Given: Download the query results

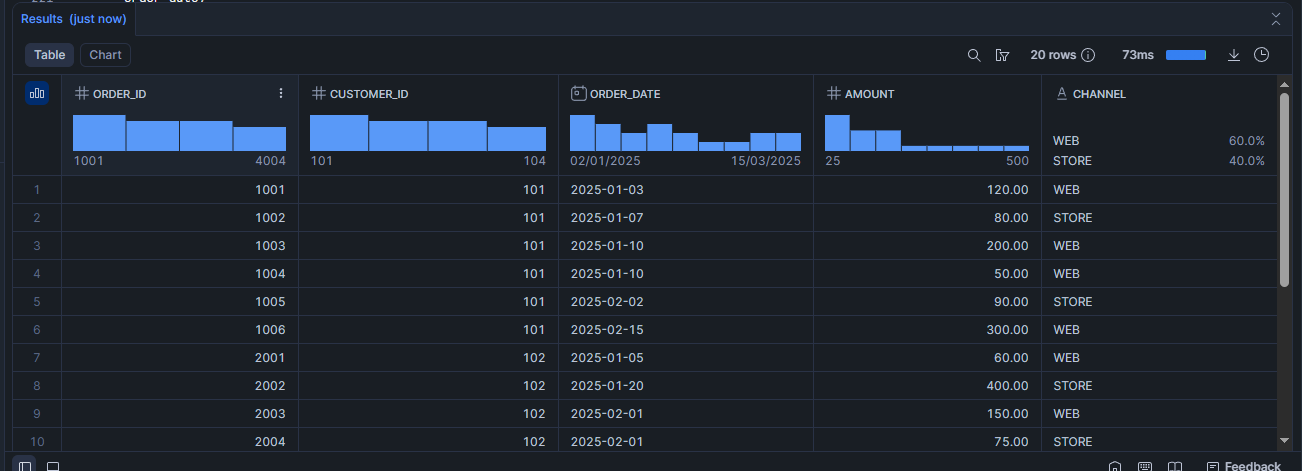Looking at the screenshot, I should tap(1234, 55).
